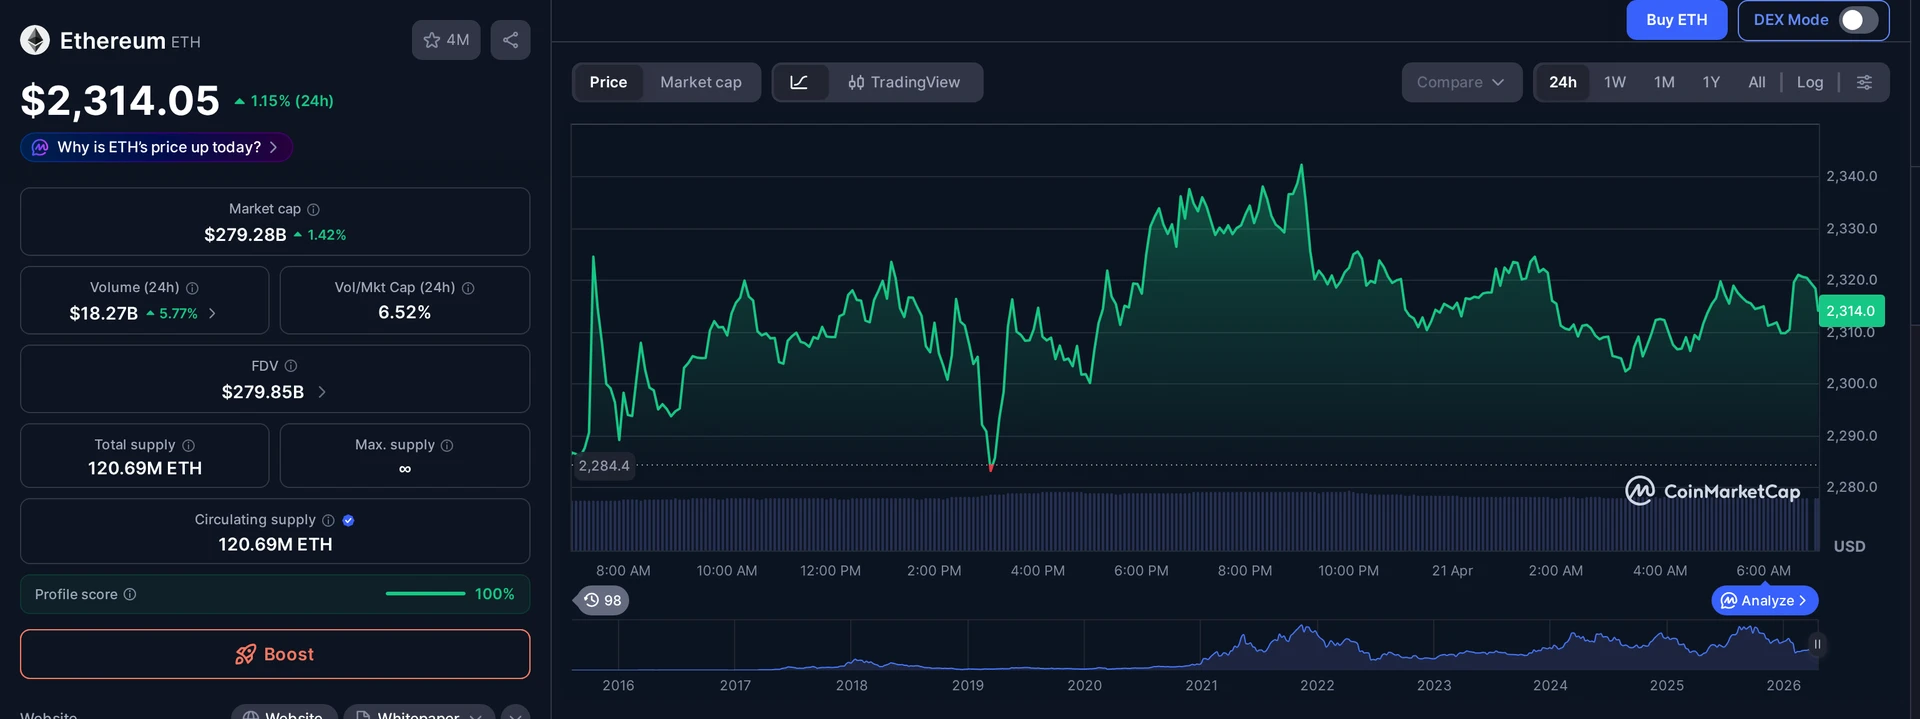This screenshot has height=719, width=1920.
Task: Click the Volume (24h) info icon
Action: point(192,288)
